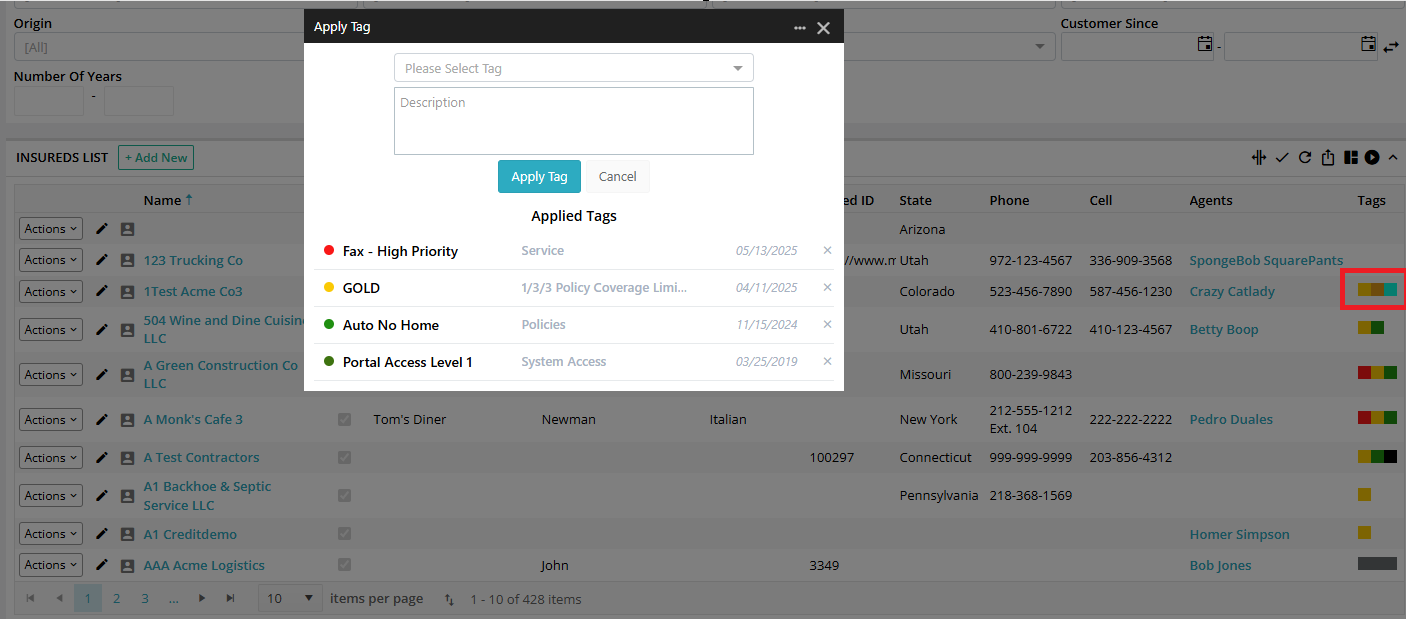Edit A Monk's Cafe 3 with pencil icon
This screenshot has height=619, width=1406.
click(101, 419)
